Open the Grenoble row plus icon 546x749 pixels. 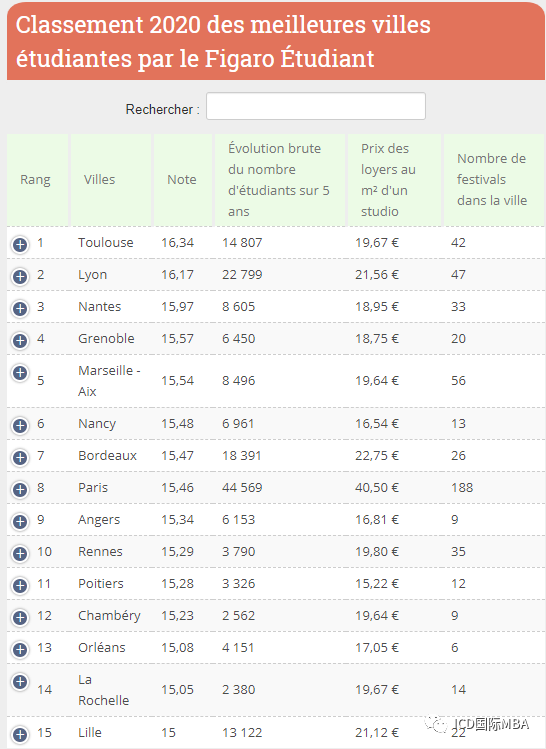tap(20, 341)
